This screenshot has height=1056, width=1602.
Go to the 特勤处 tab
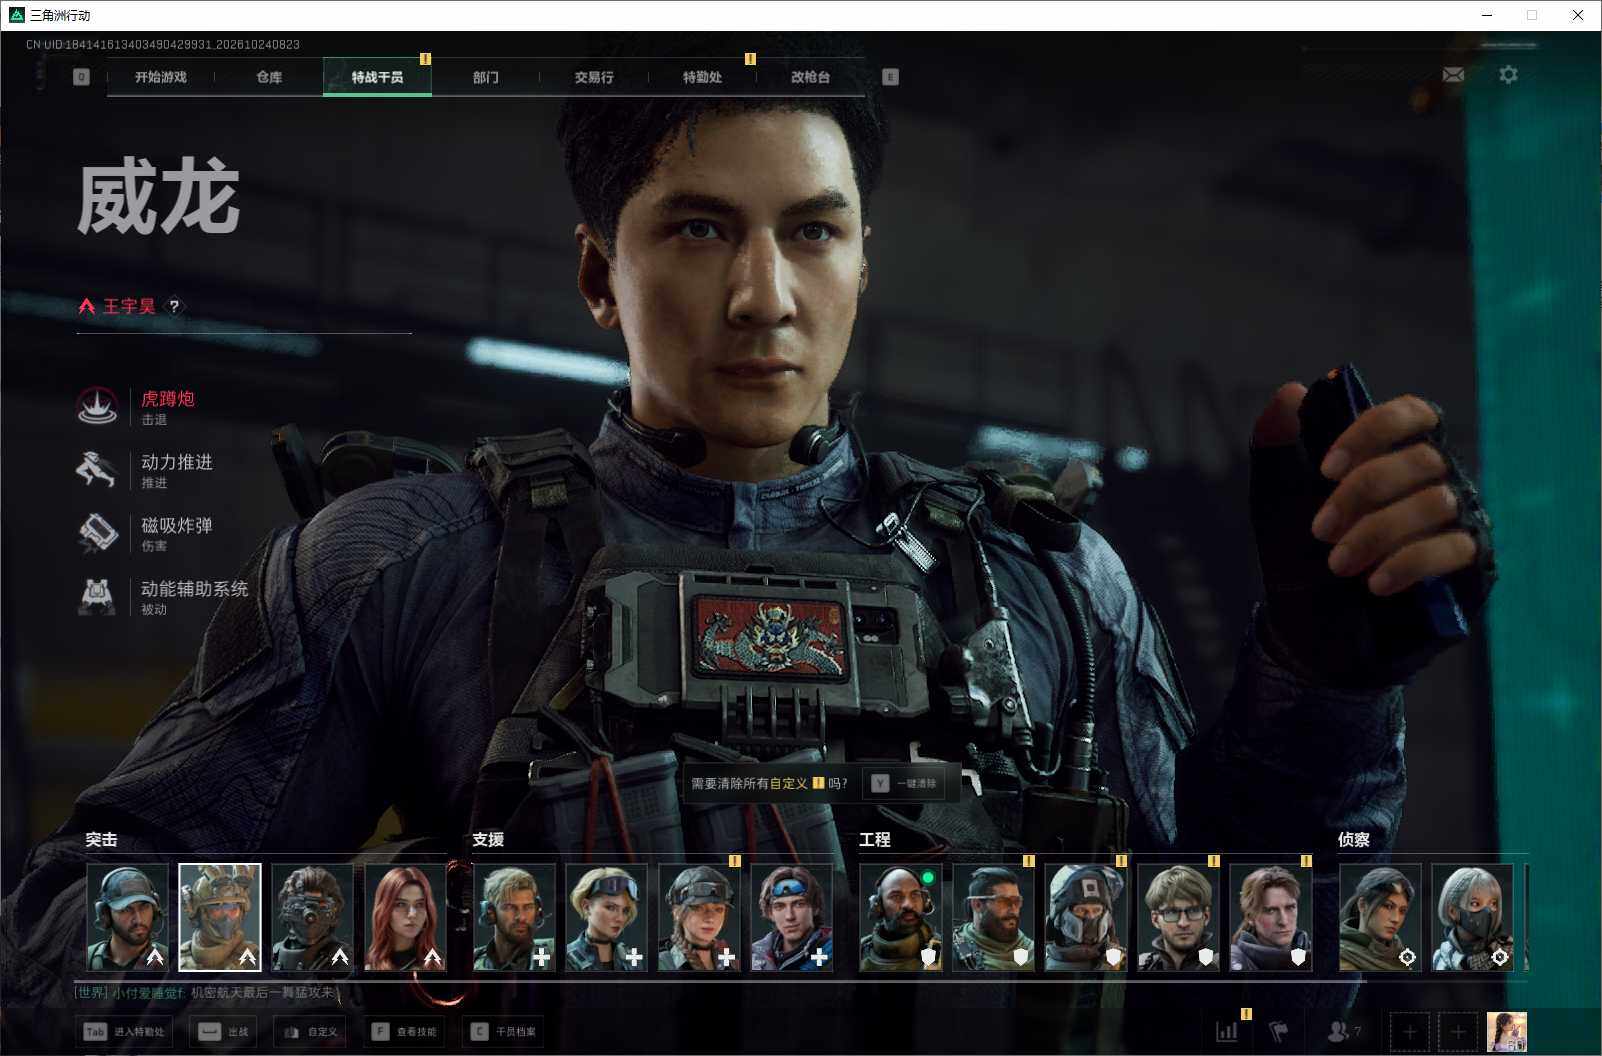pyautogui.click(x=702, y=77)
